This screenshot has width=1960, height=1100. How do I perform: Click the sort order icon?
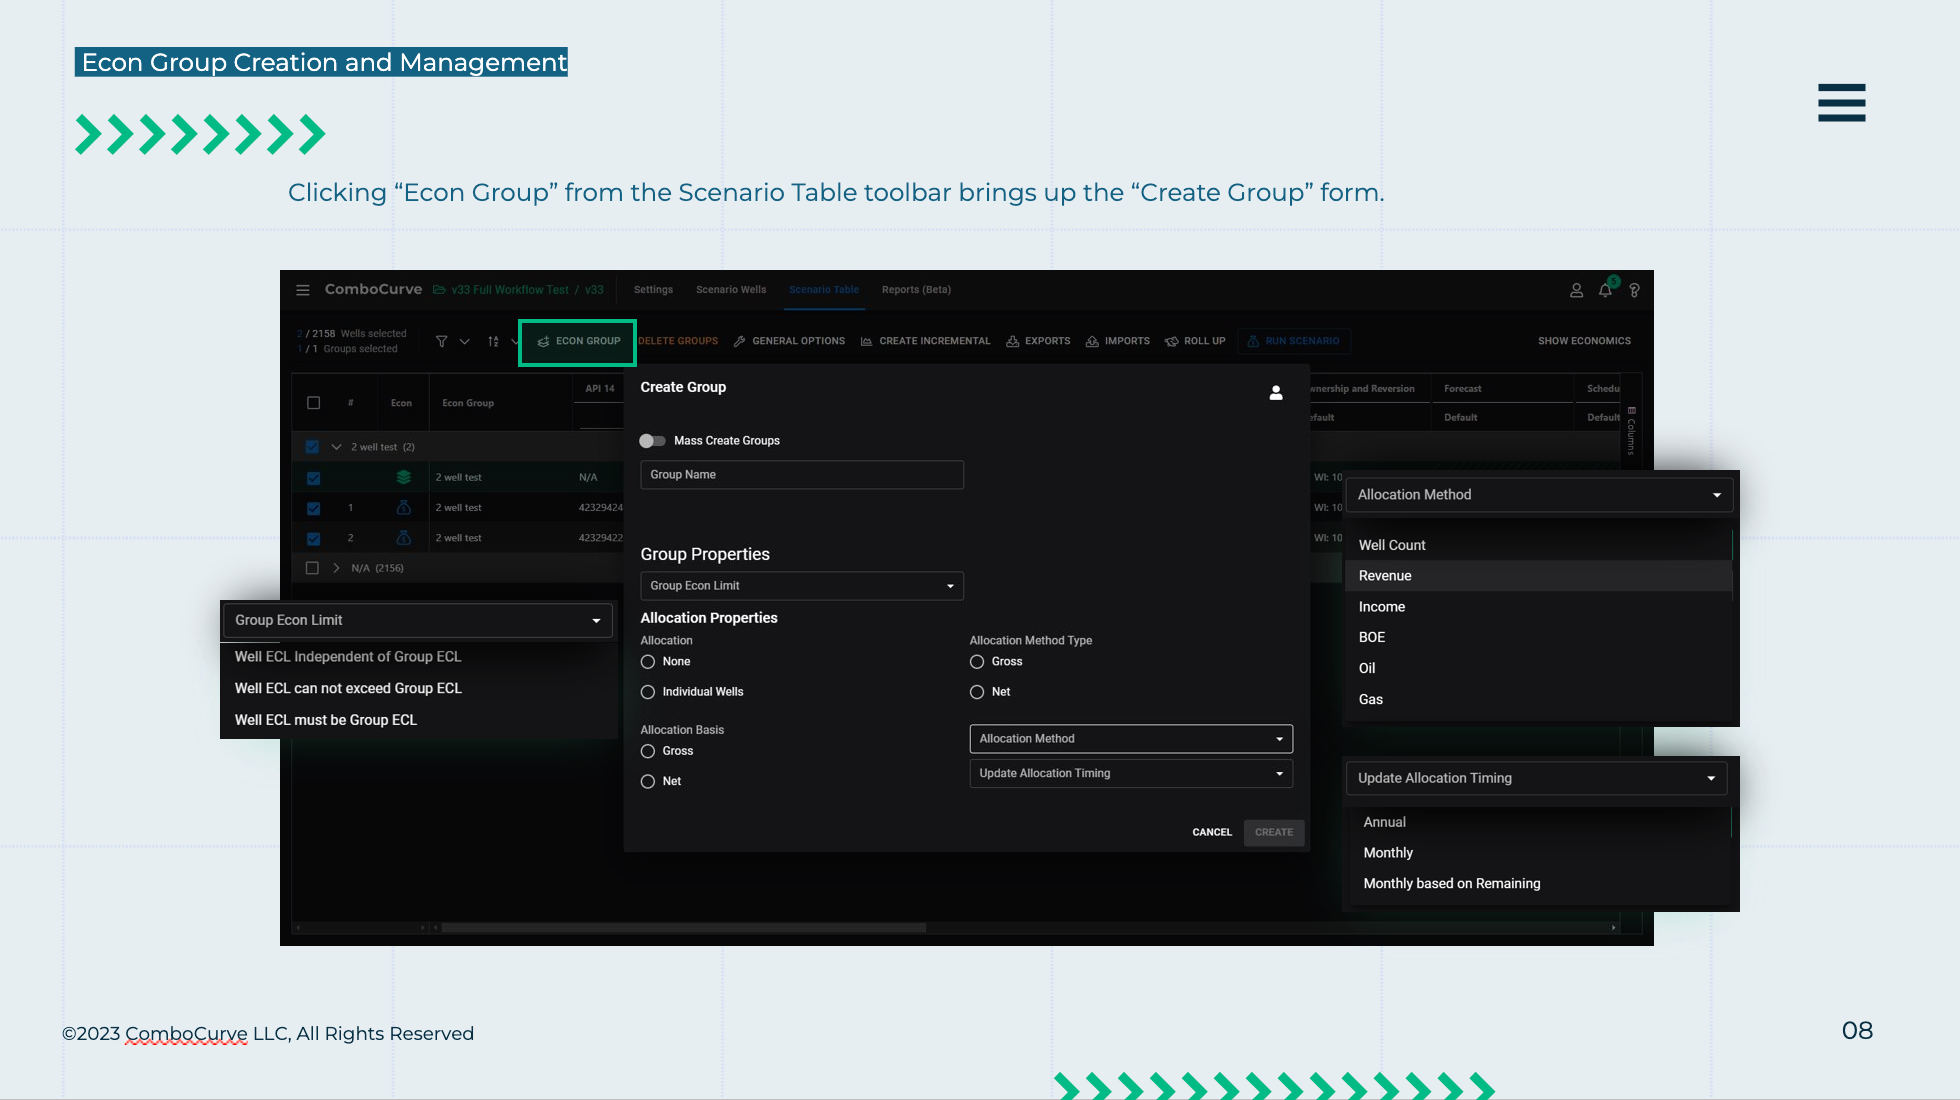(493, 341)
